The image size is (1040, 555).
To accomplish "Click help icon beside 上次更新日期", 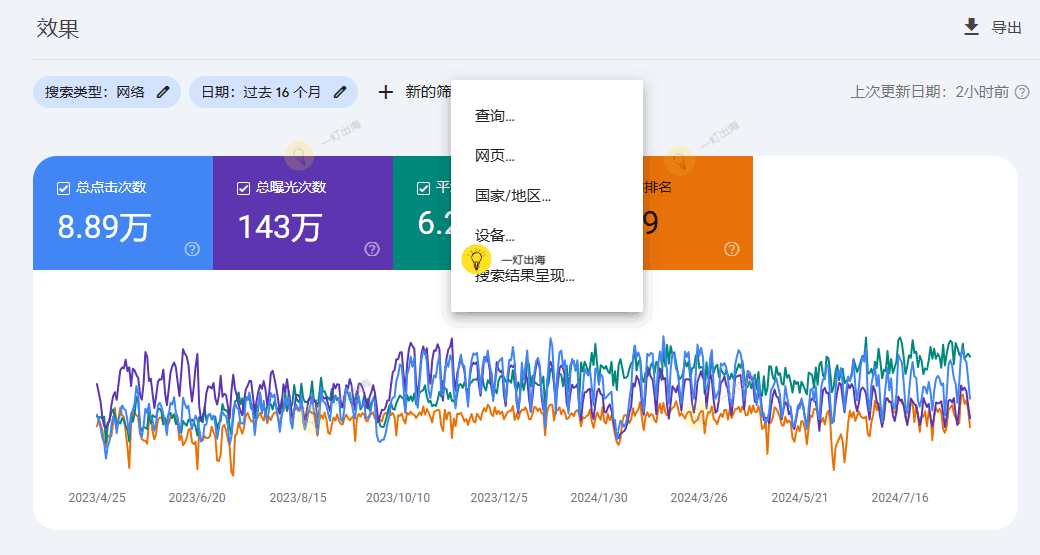I will coord(1022,92).
